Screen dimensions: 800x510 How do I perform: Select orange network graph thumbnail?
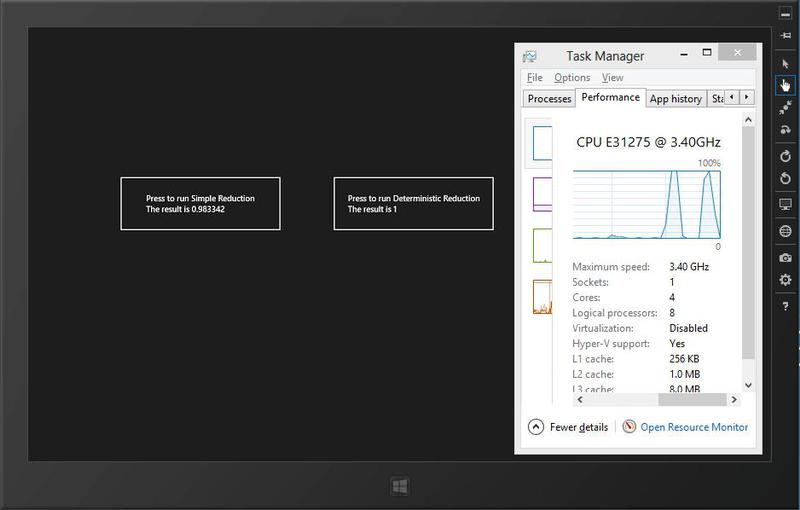tap(542, 296)
